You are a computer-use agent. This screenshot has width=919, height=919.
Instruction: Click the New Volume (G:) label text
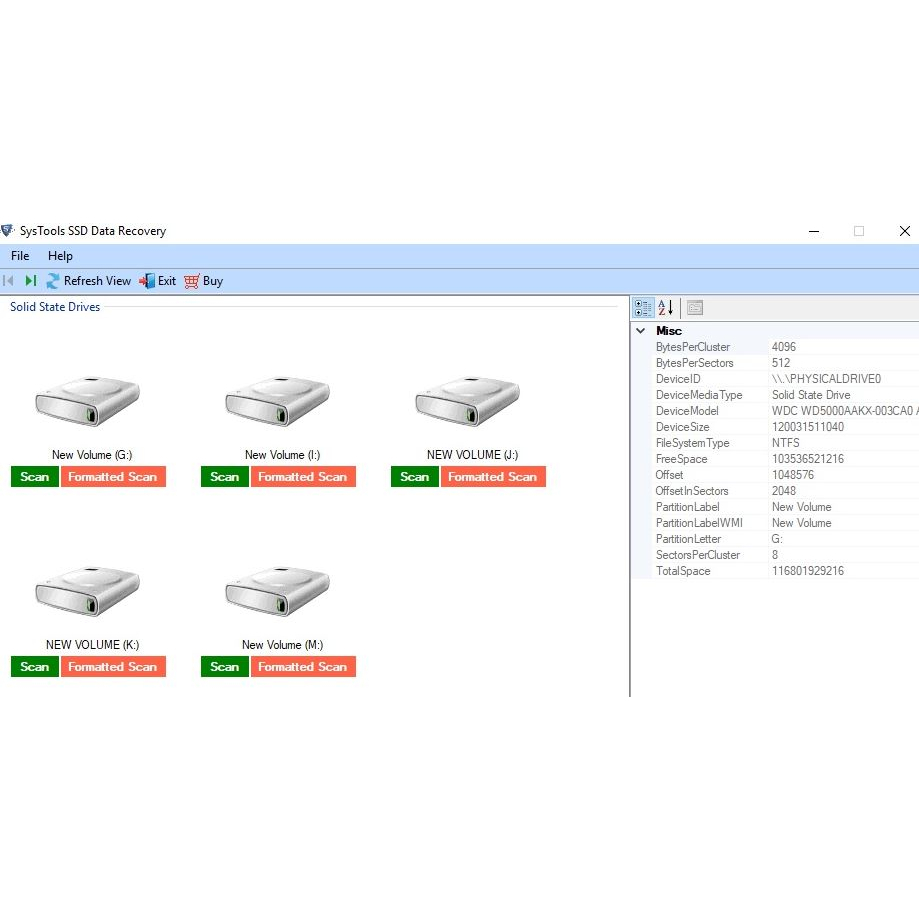[x=92, y=455]
